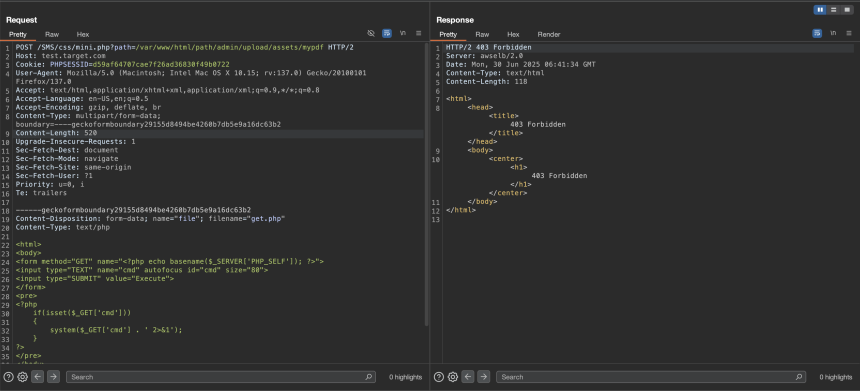Go to previous search match in Response

pos(467,377)
